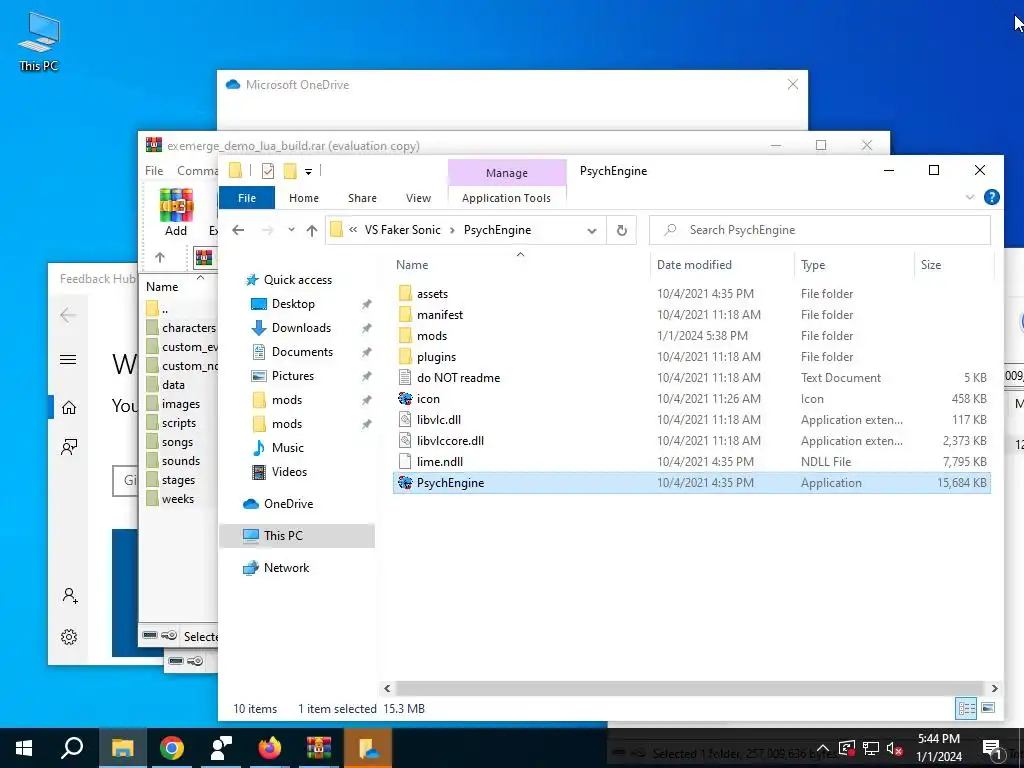Open notification center in taskbar
This screenshot has height=768, width=1024.
(992, 748)
